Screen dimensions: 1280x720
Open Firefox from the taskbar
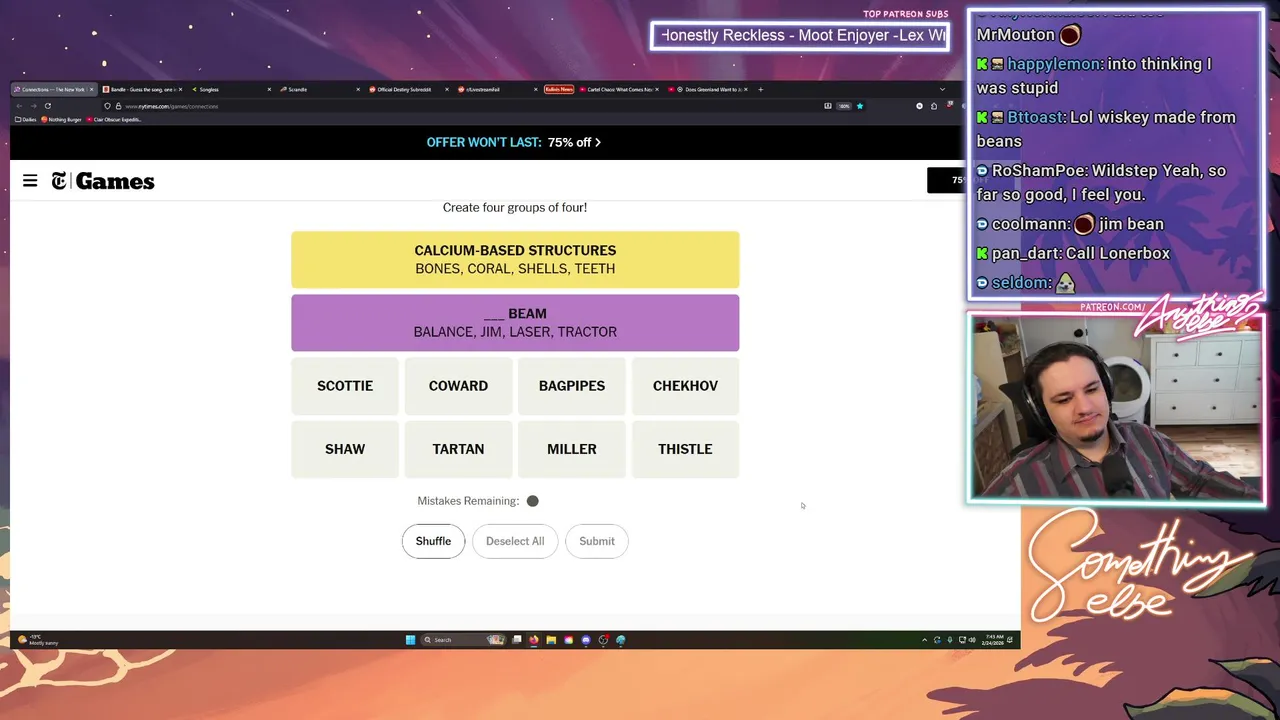tap(533, 640)
